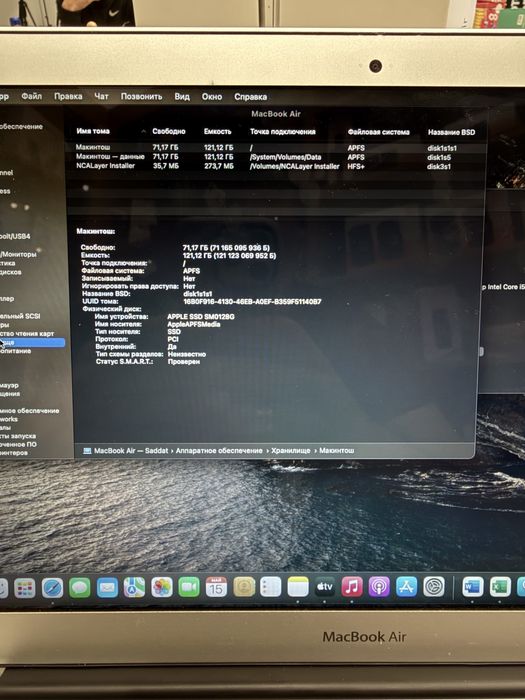Click /System/Volumes/Data mount point cell
525x700 pixels.
tap(285, 157)
